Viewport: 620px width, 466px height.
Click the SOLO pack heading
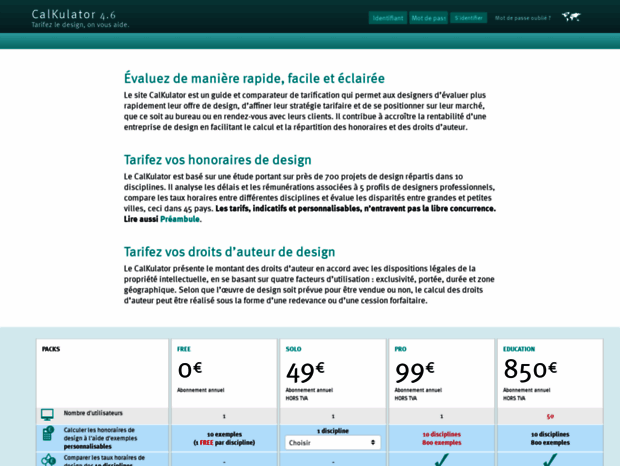[x=293, y=349]
